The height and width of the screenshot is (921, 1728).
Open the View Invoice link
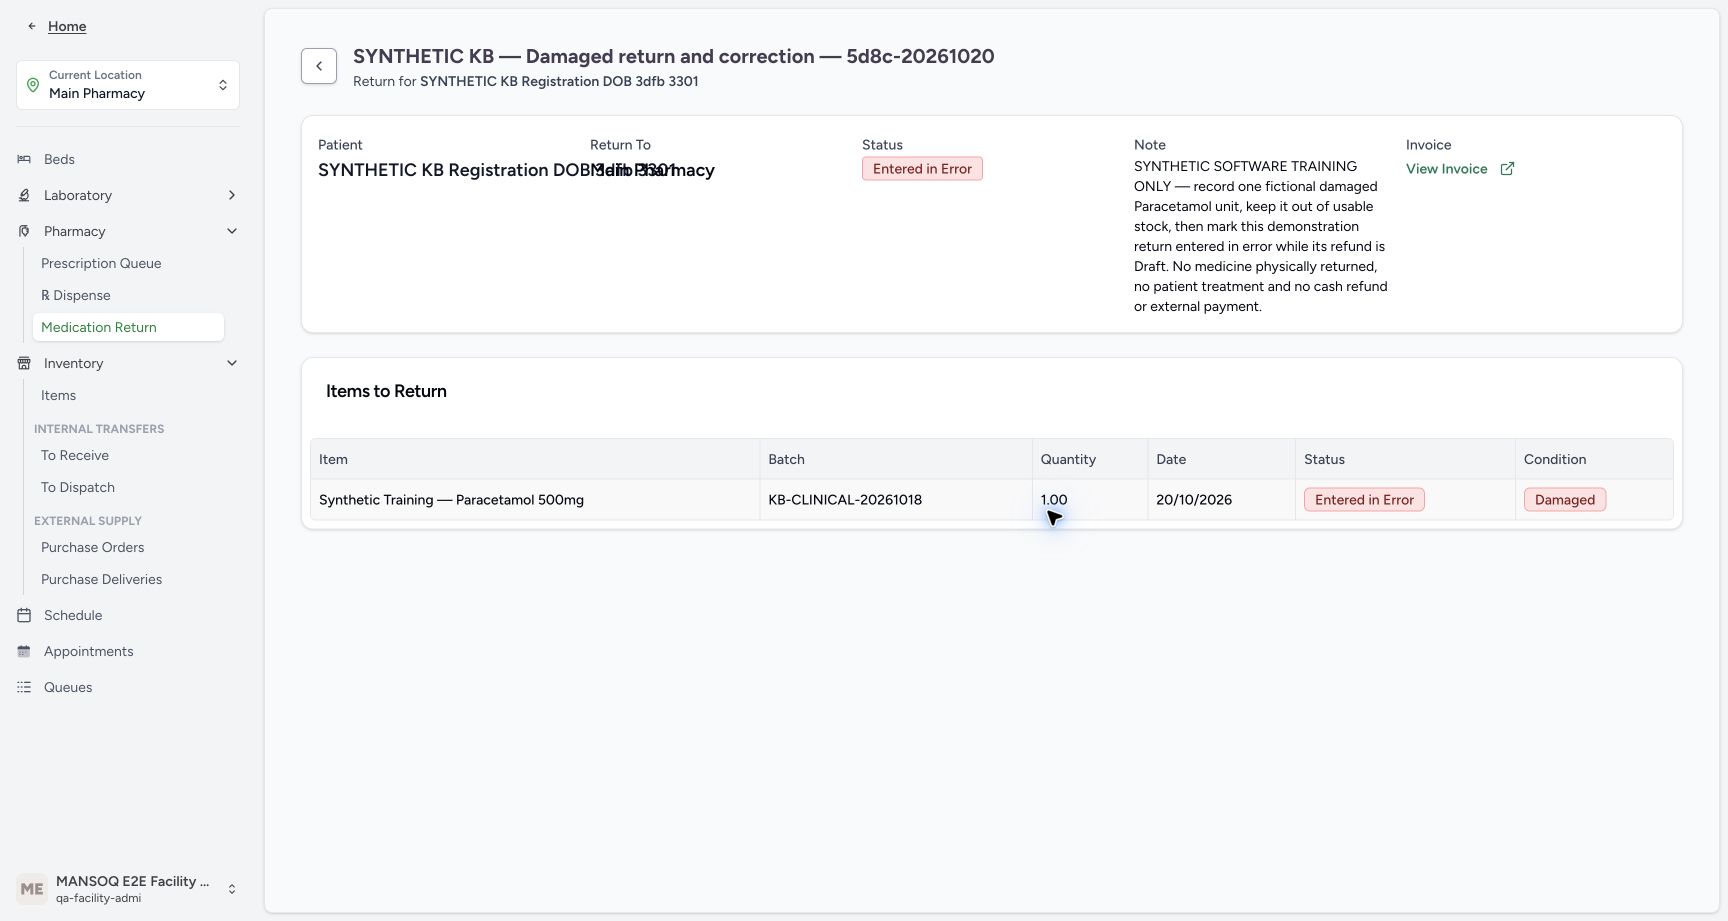pos(1447,169)
